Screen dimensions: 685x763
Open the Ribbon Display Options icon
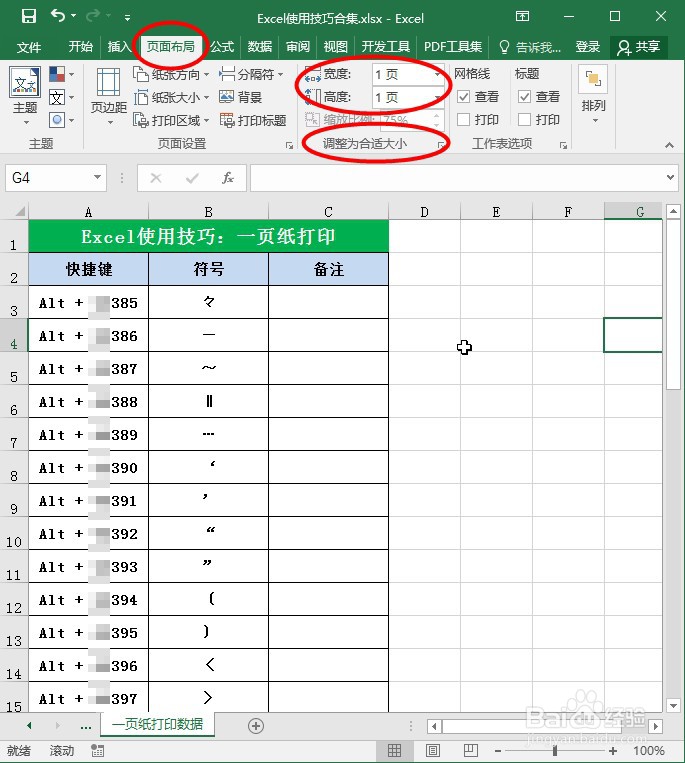click(x=522, y=17)
